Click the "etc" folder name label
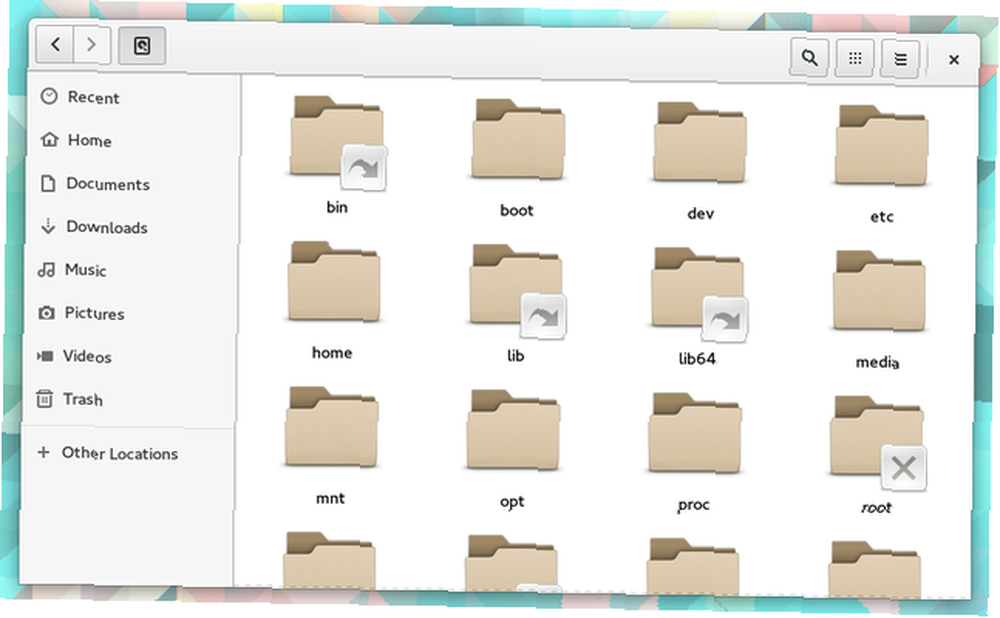 (x=882, y=217)
